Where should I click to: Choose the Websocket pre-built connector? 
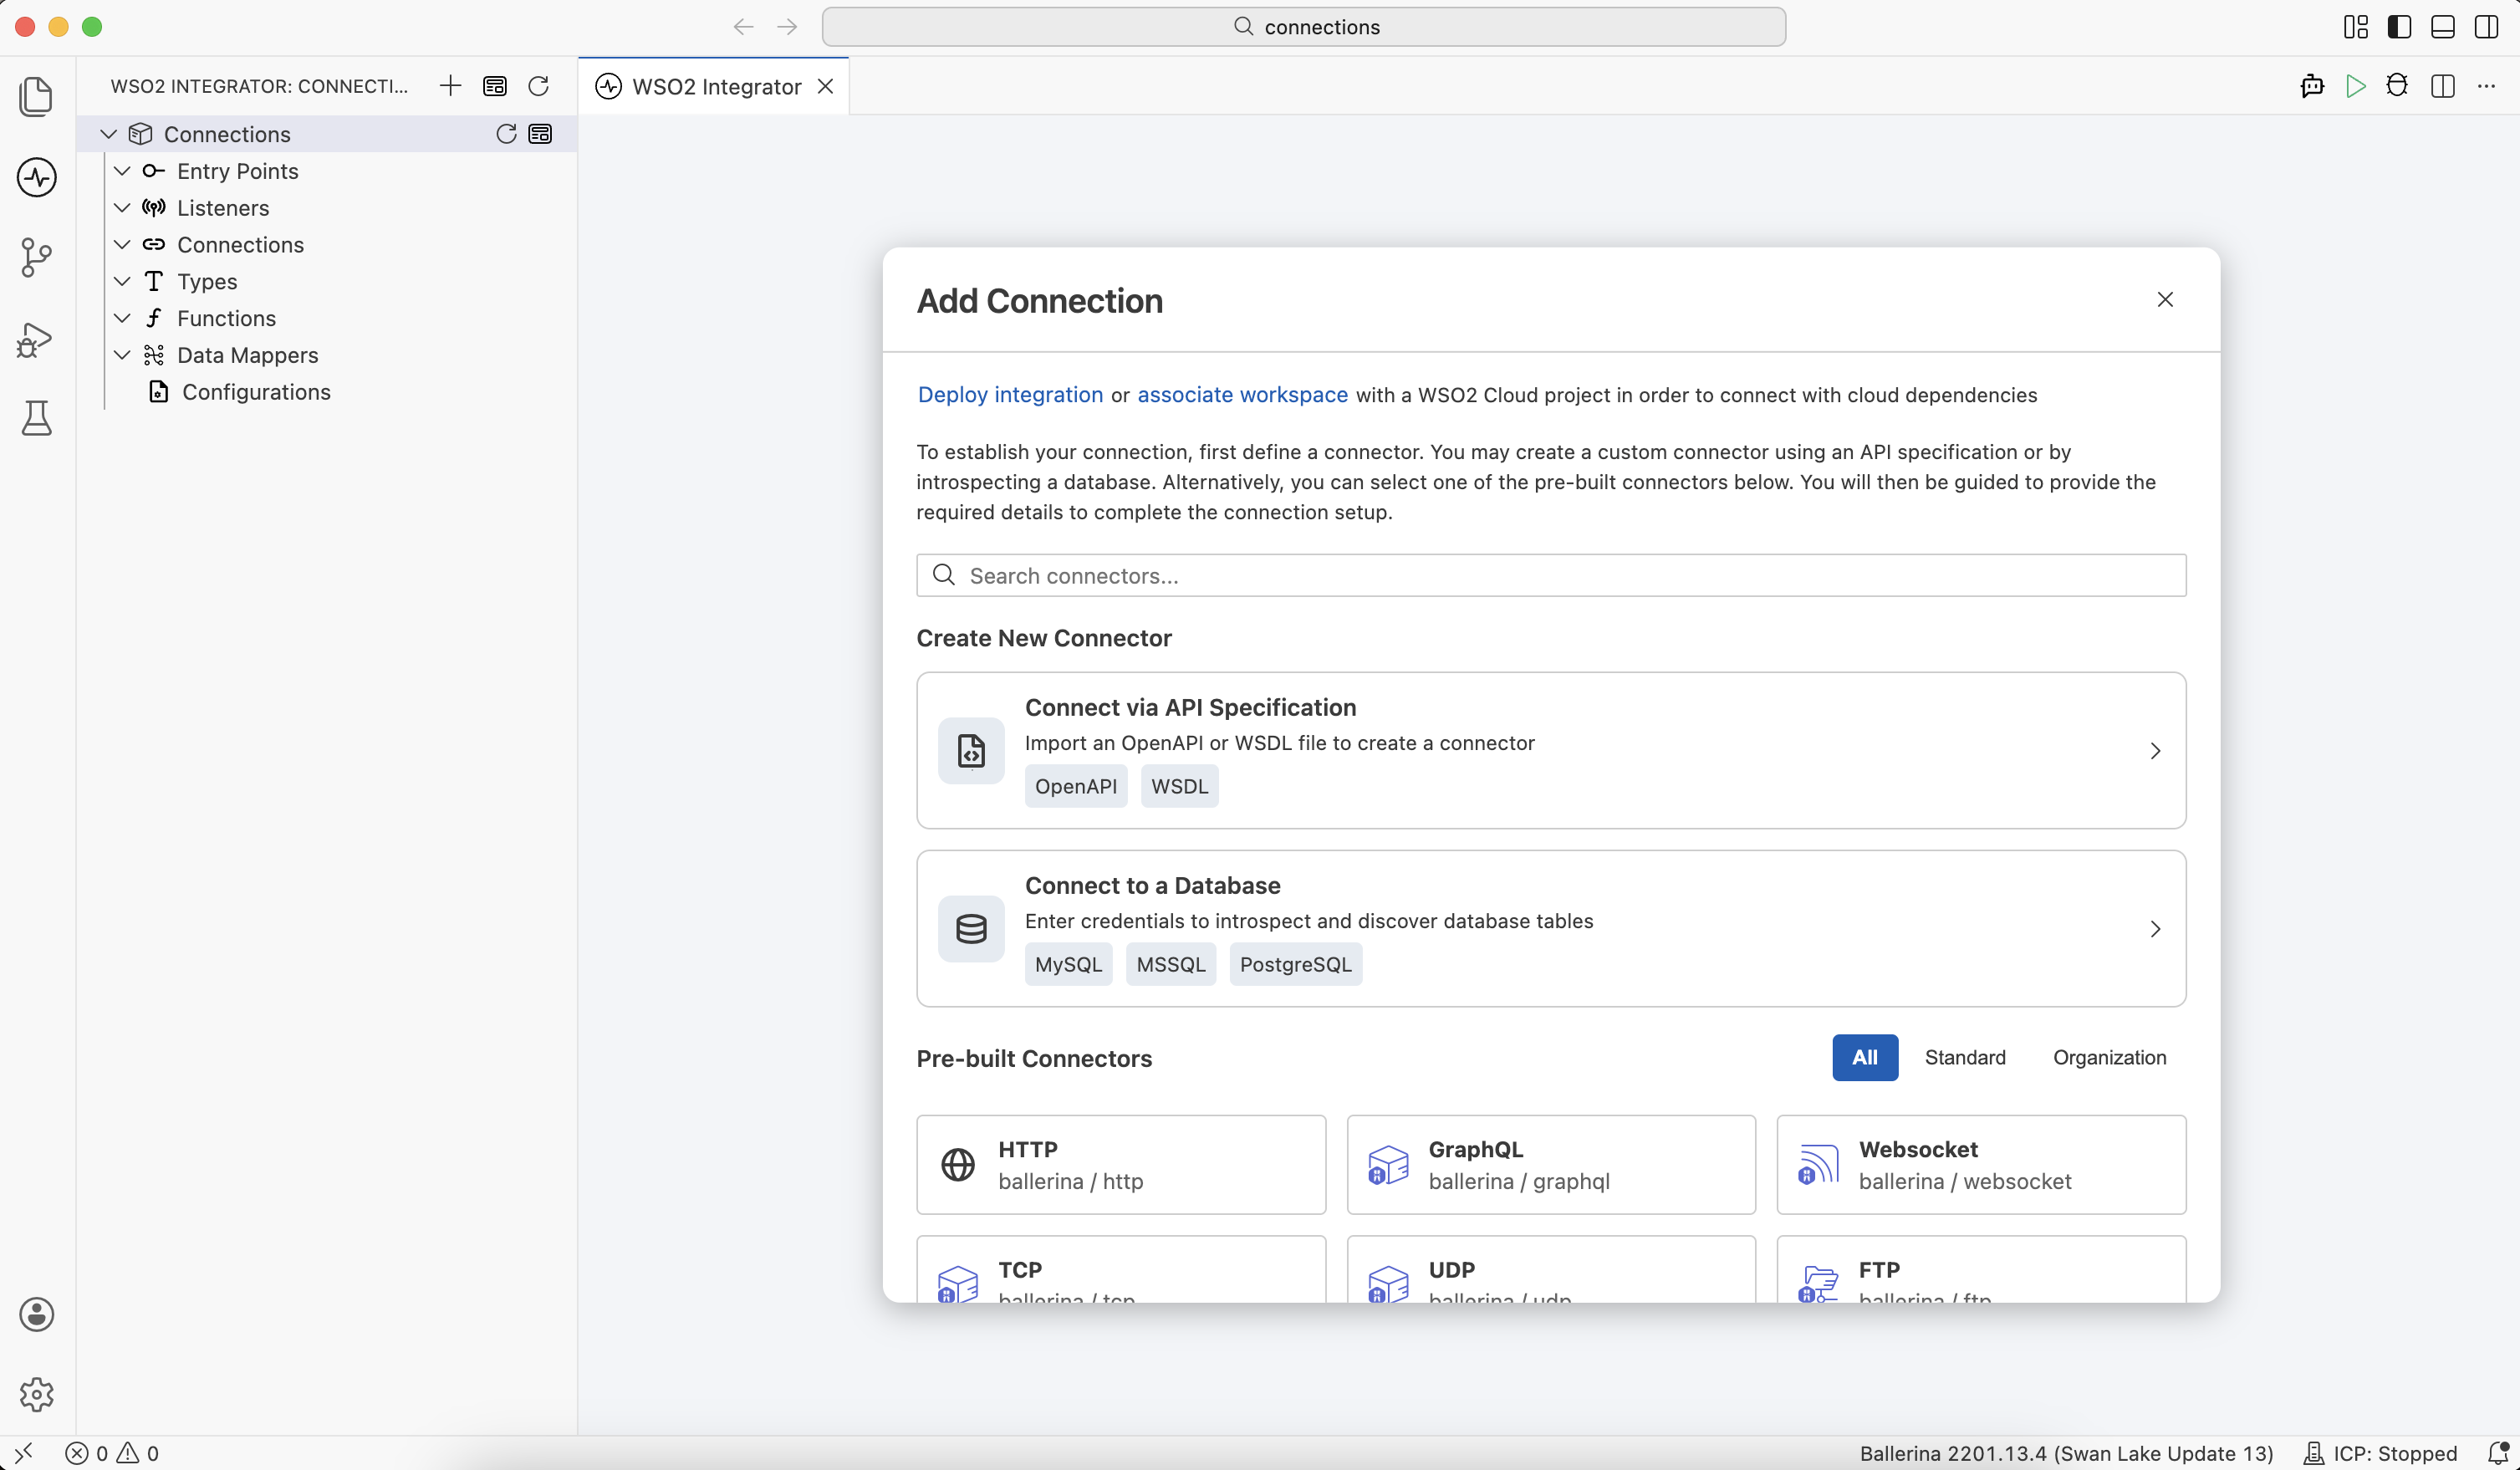(1981, 1165)
